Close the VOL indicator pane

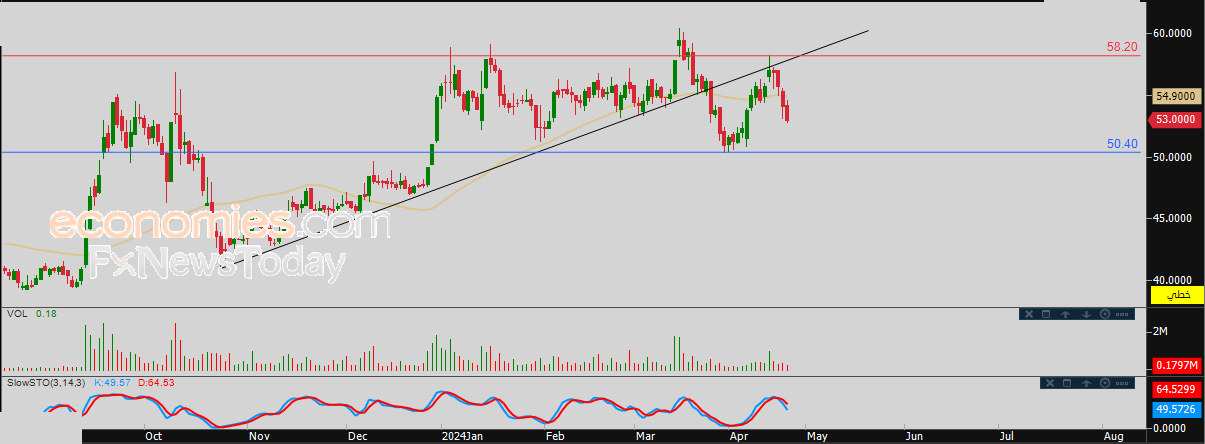point(1029,314)
